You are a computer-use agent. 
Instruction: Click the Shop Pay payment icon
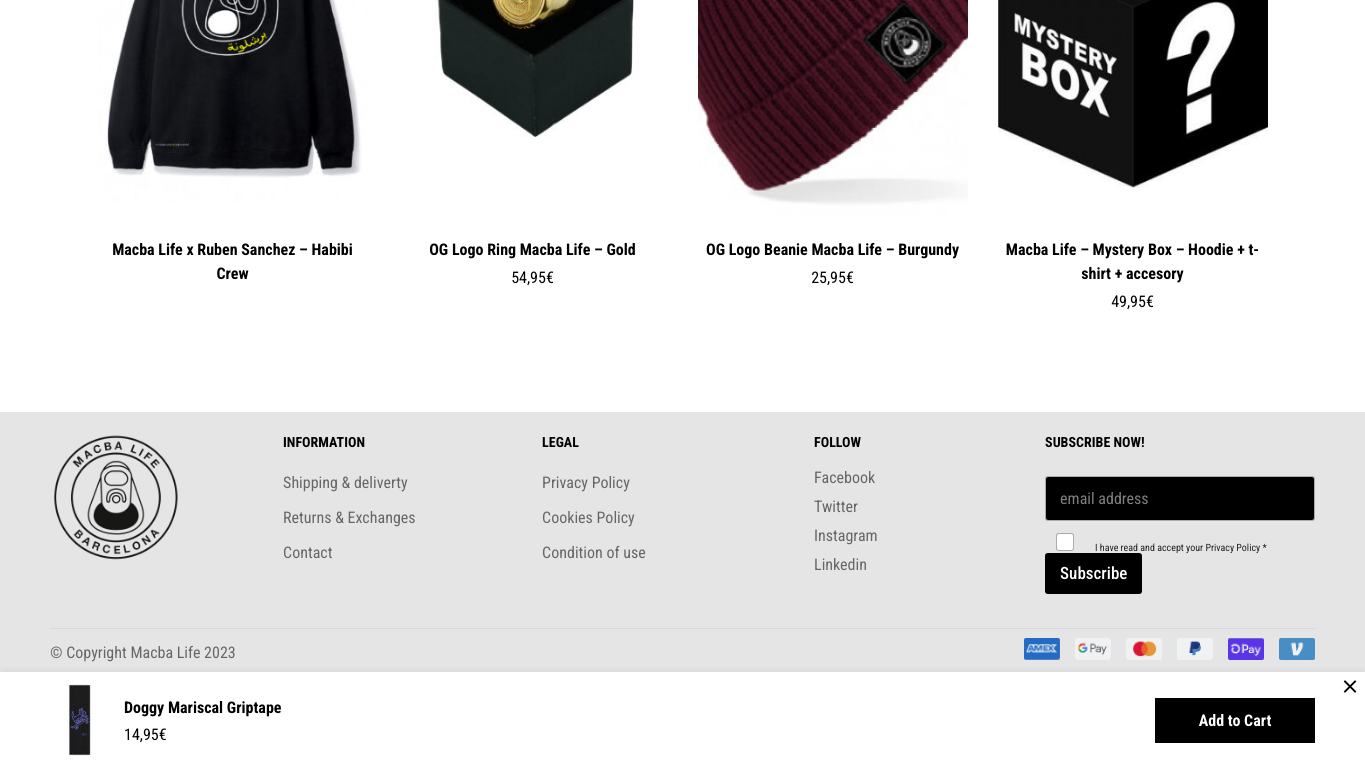pos(1245,649)
